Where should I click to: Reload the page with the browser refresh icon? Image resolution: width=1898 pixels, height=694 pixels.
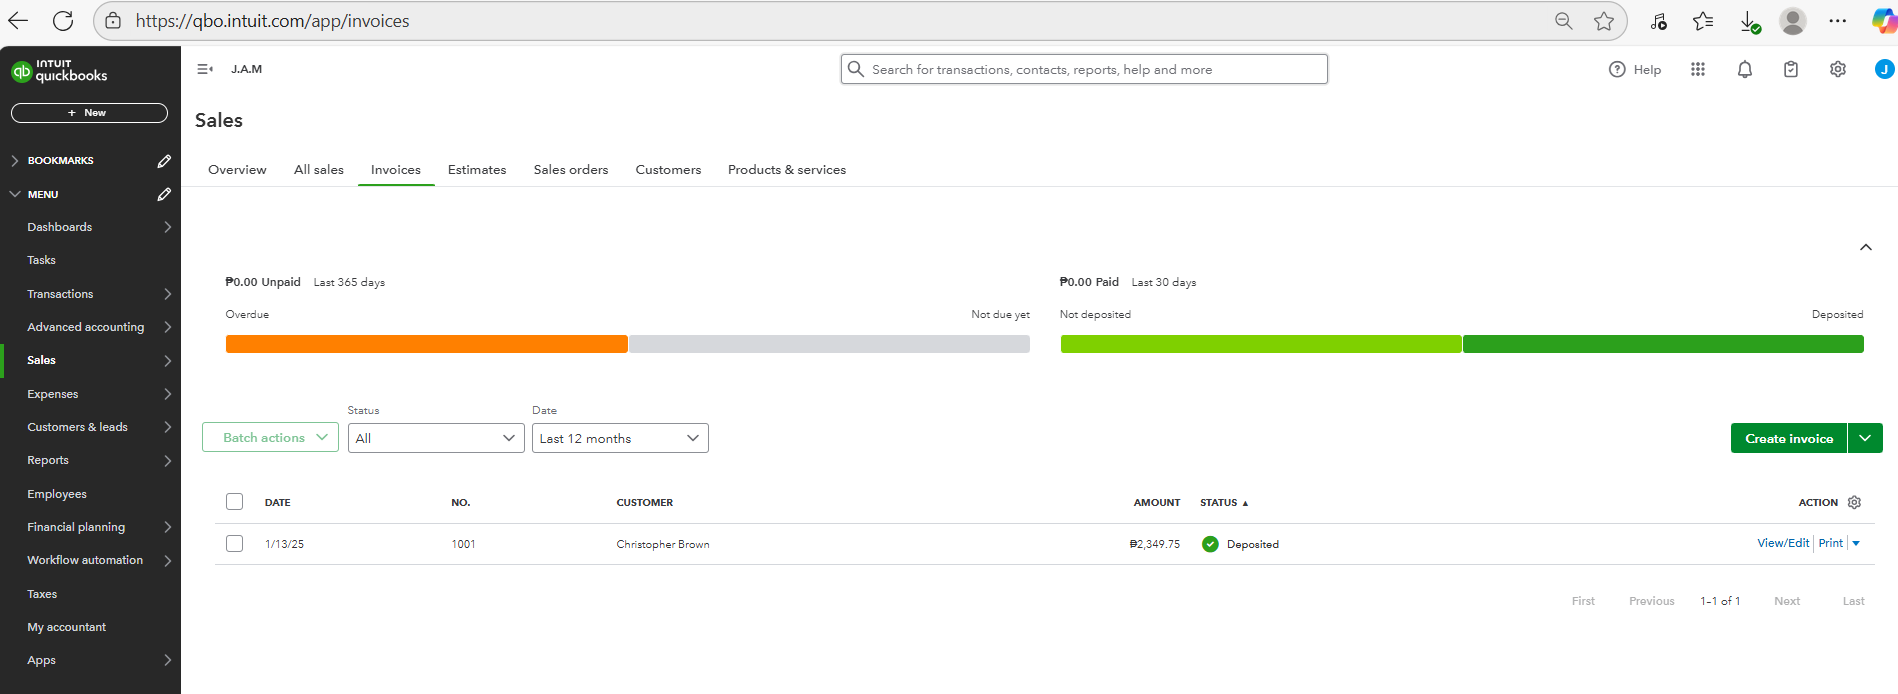63,21
